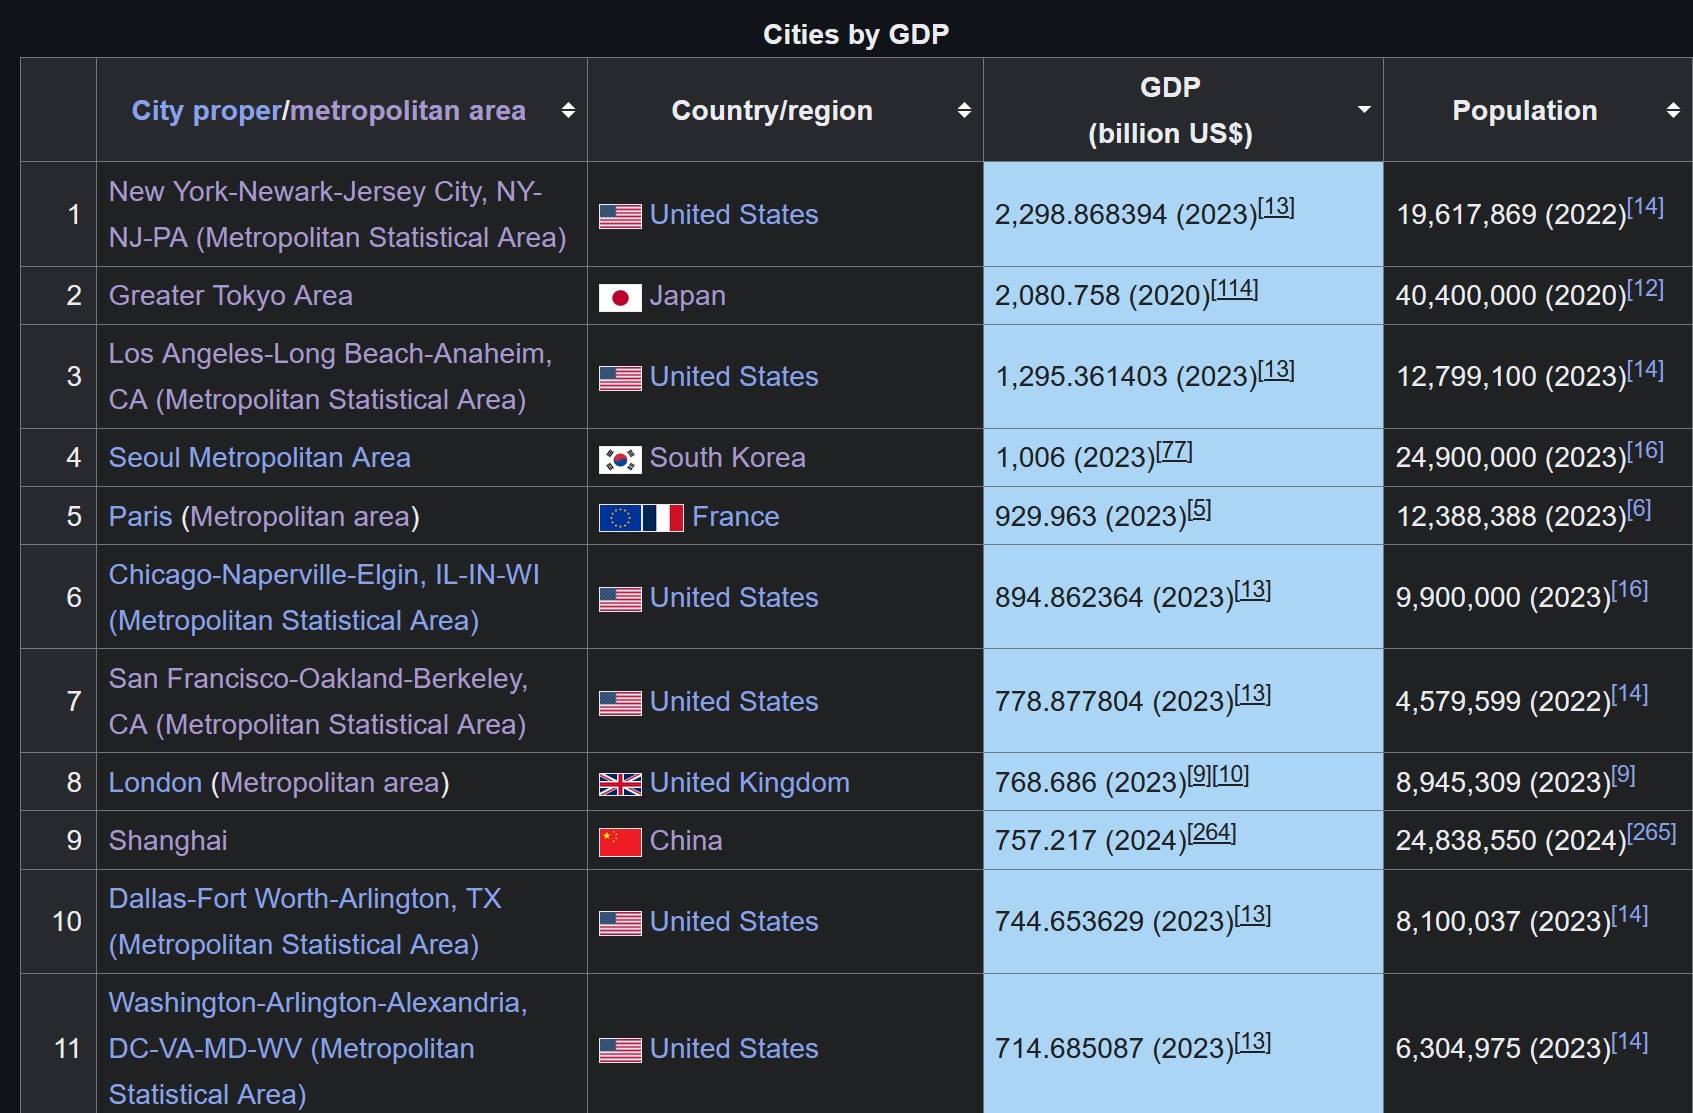Open San Francisco-Oakland-Berkeley link

[318, 701]
